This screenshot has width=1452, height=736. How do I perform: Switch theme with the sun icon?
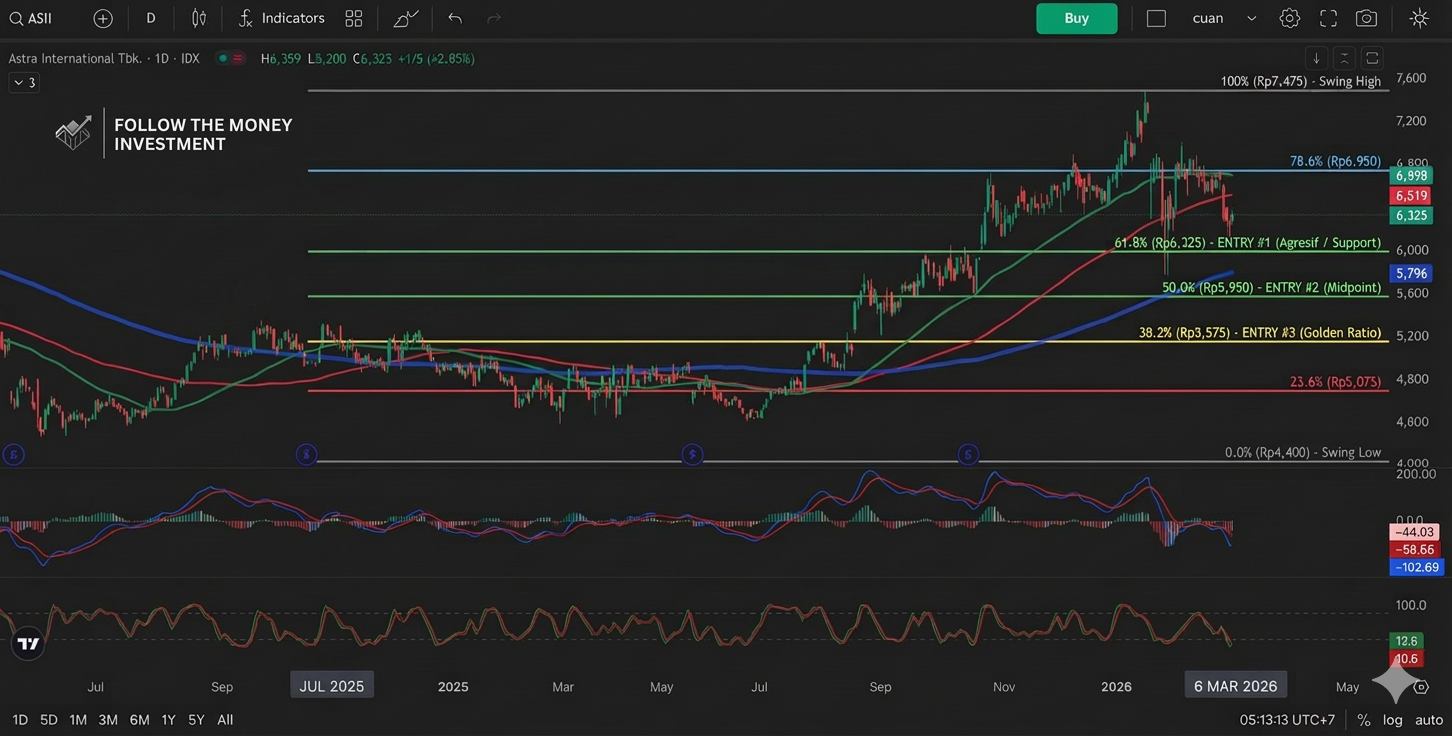1418,18
